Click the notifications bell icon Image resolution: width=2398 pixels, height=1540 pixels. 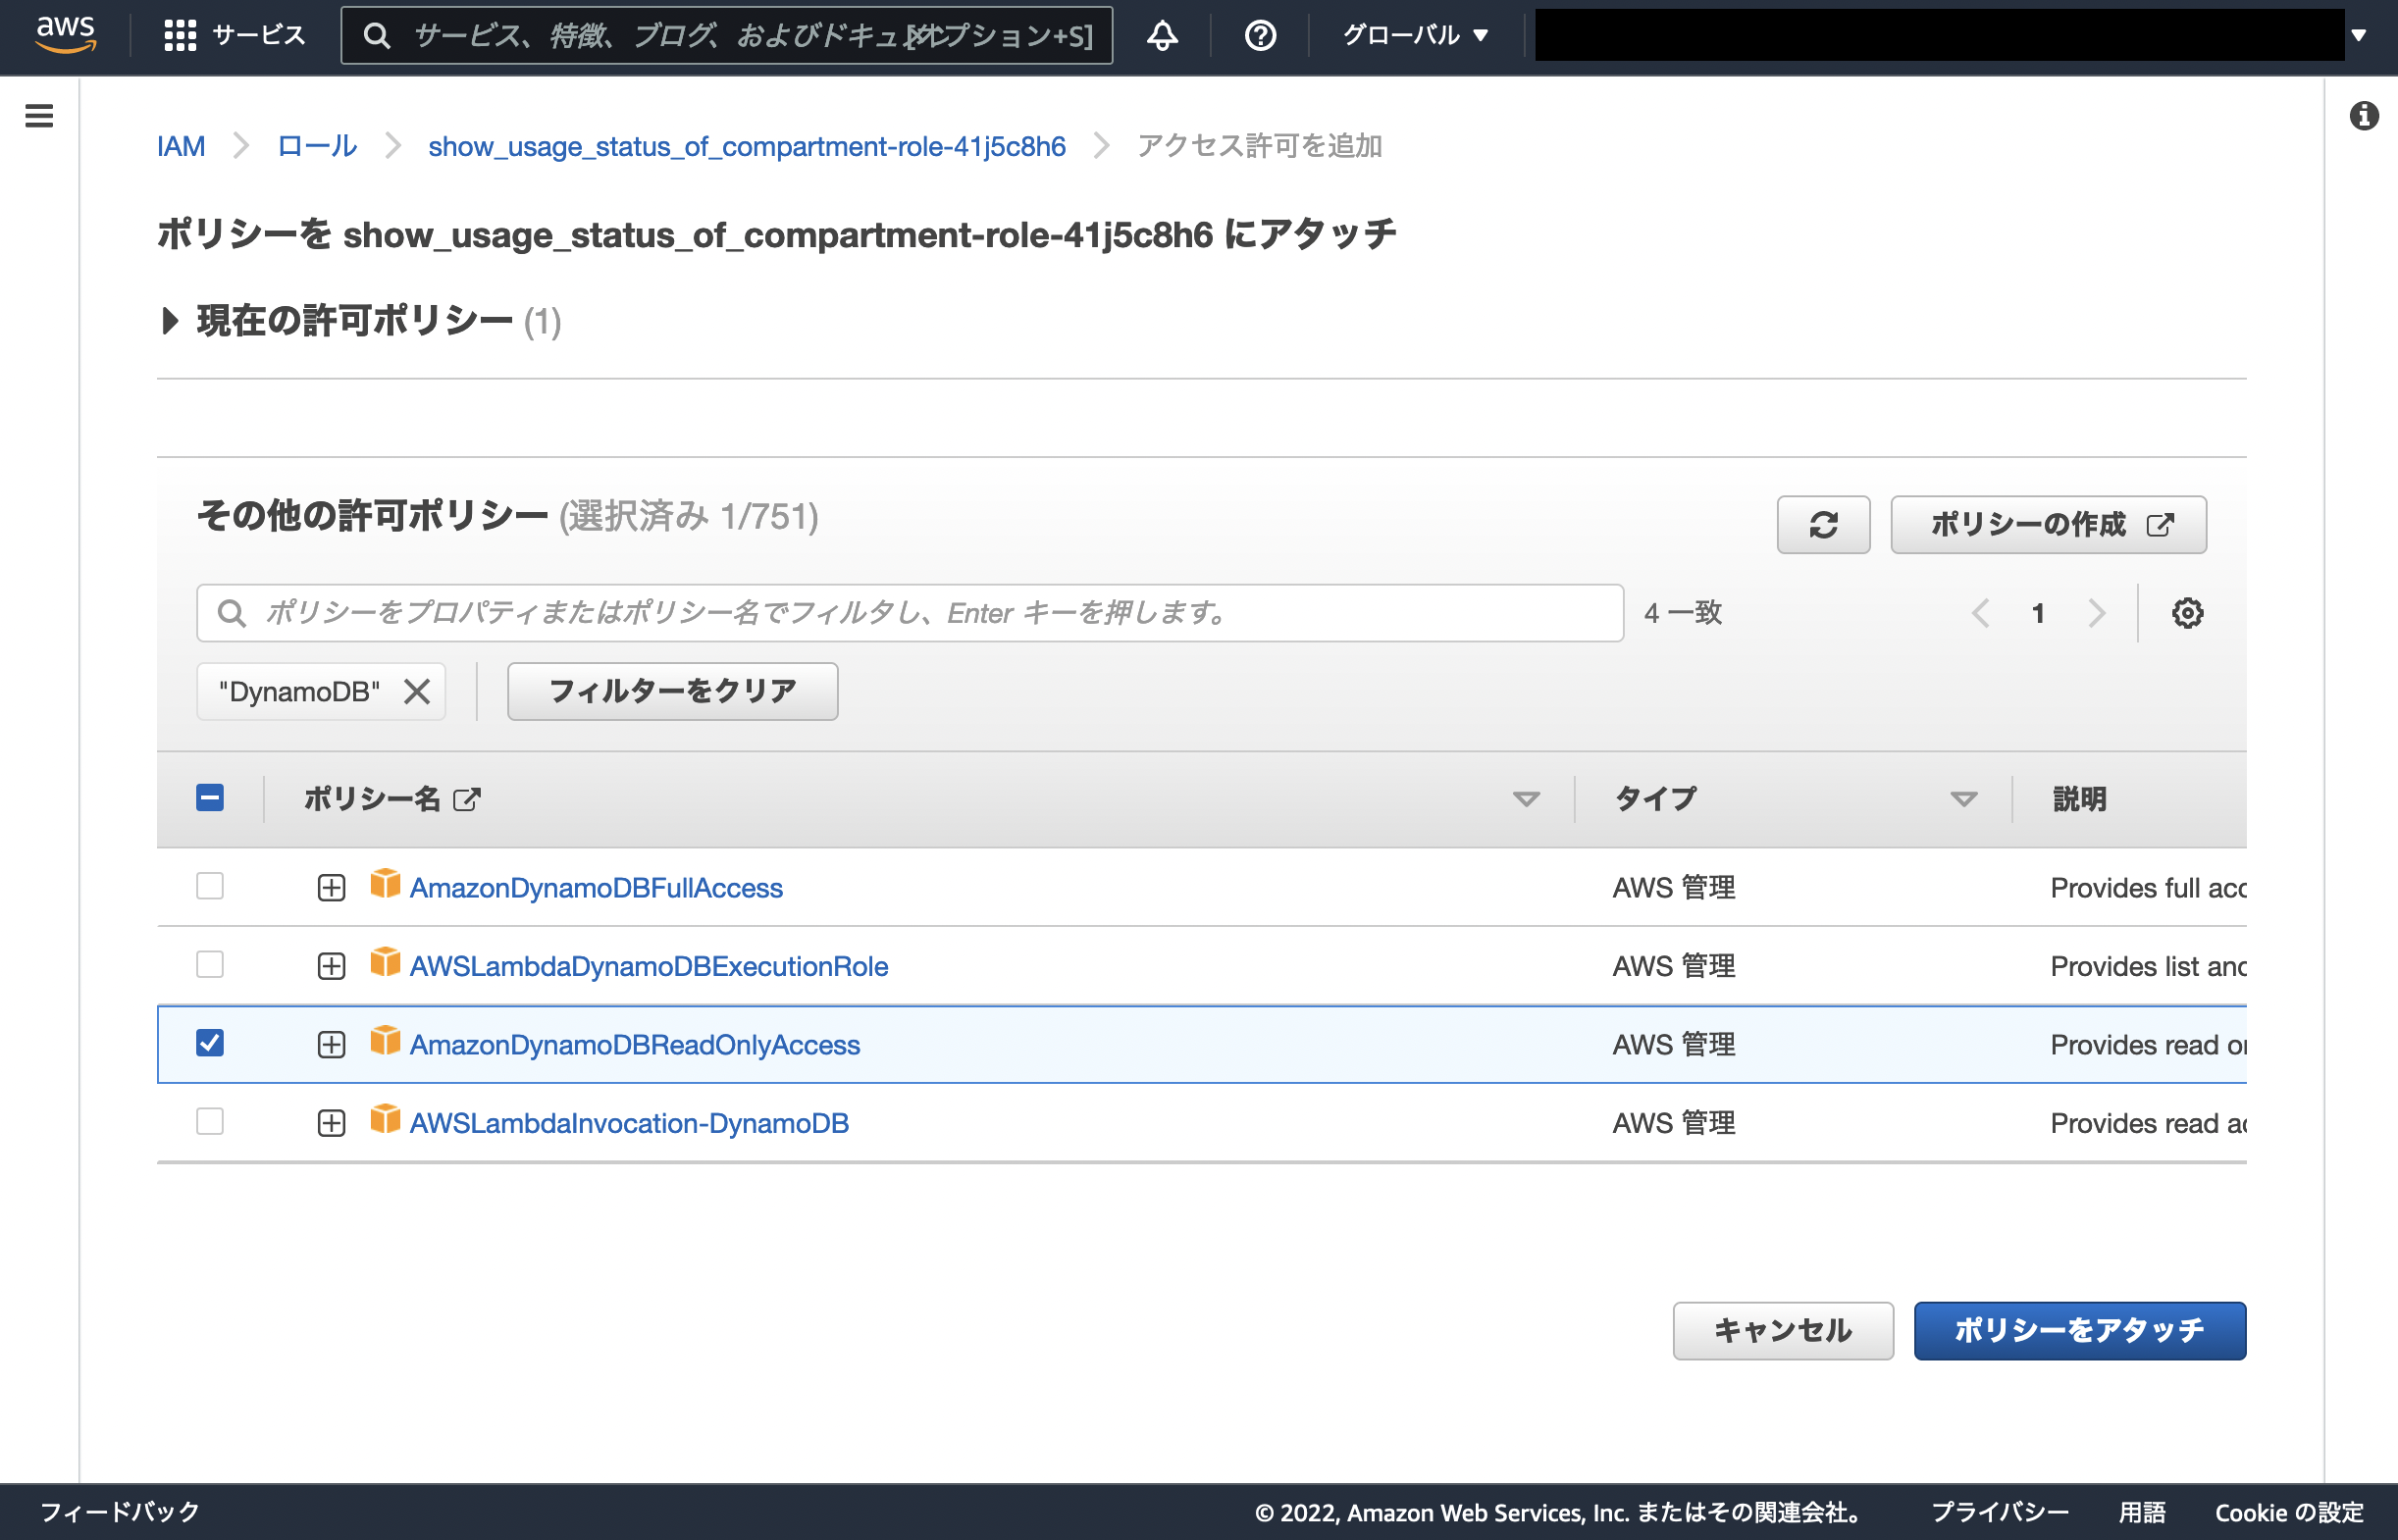(1161, 34)
